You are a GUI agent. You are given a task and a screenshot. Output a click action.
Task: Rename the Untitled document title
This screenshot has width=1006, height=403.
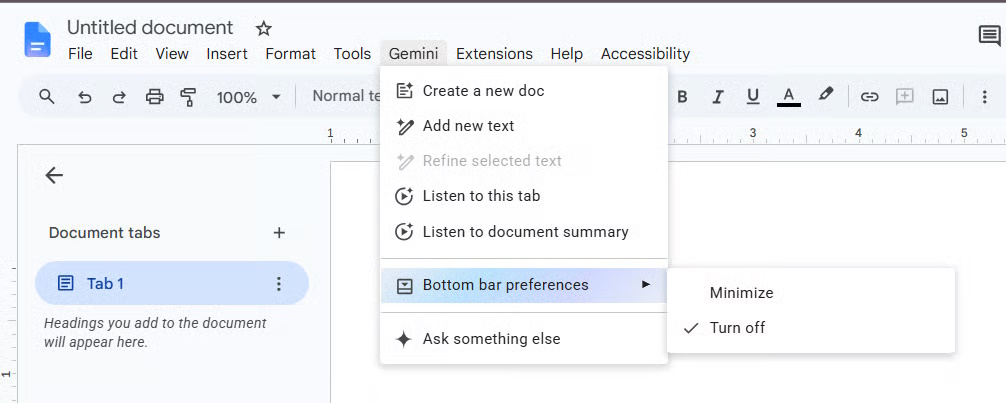(x=150, y=28)
